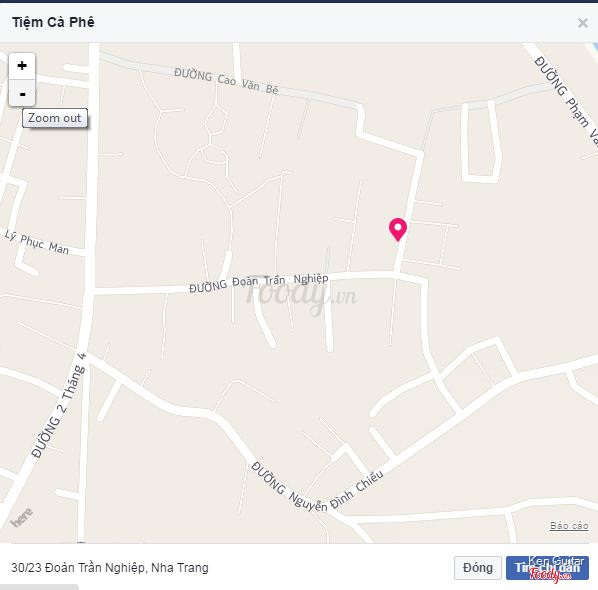Click the Đóng button
The height and width of the screenshot is (590, 598).
[477, 567]
